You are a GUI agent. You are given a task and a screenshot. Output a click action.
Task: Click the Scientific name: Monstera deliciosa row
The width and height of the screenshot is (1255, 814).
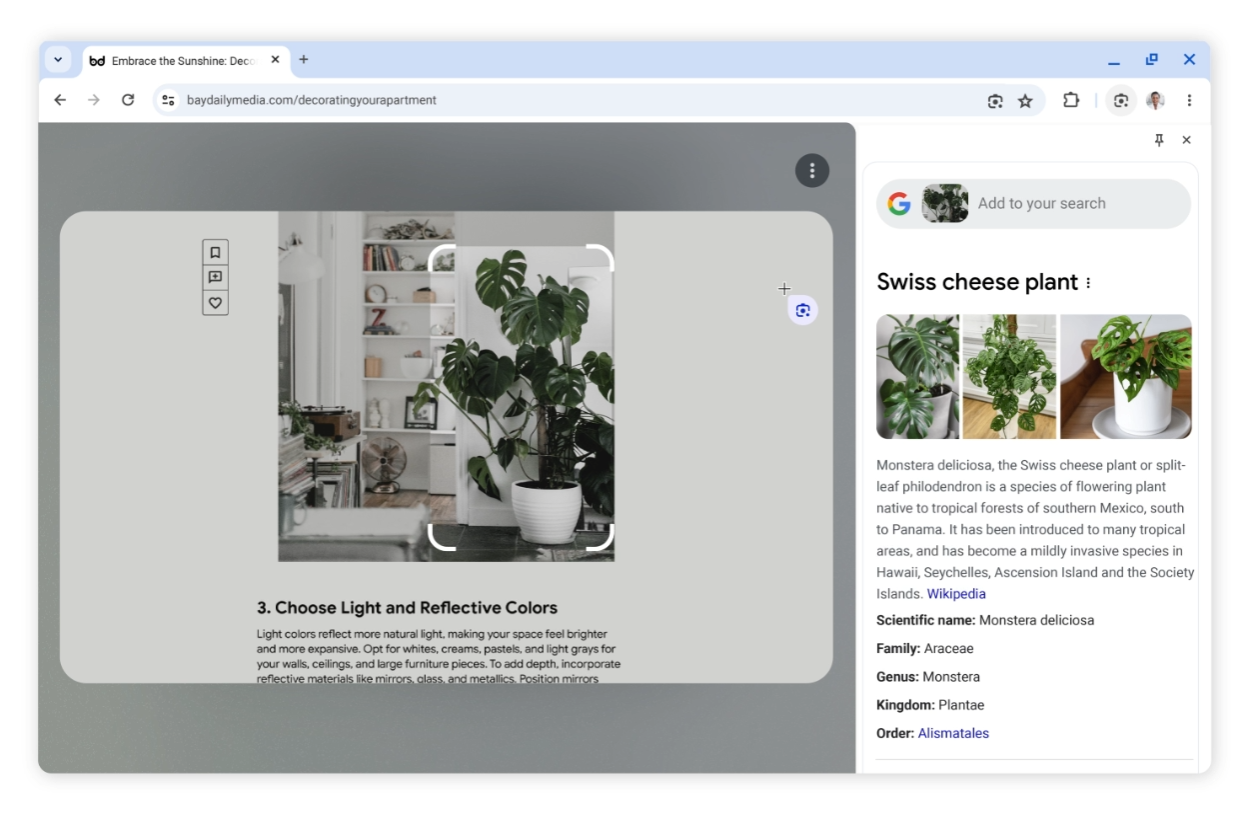985,620
